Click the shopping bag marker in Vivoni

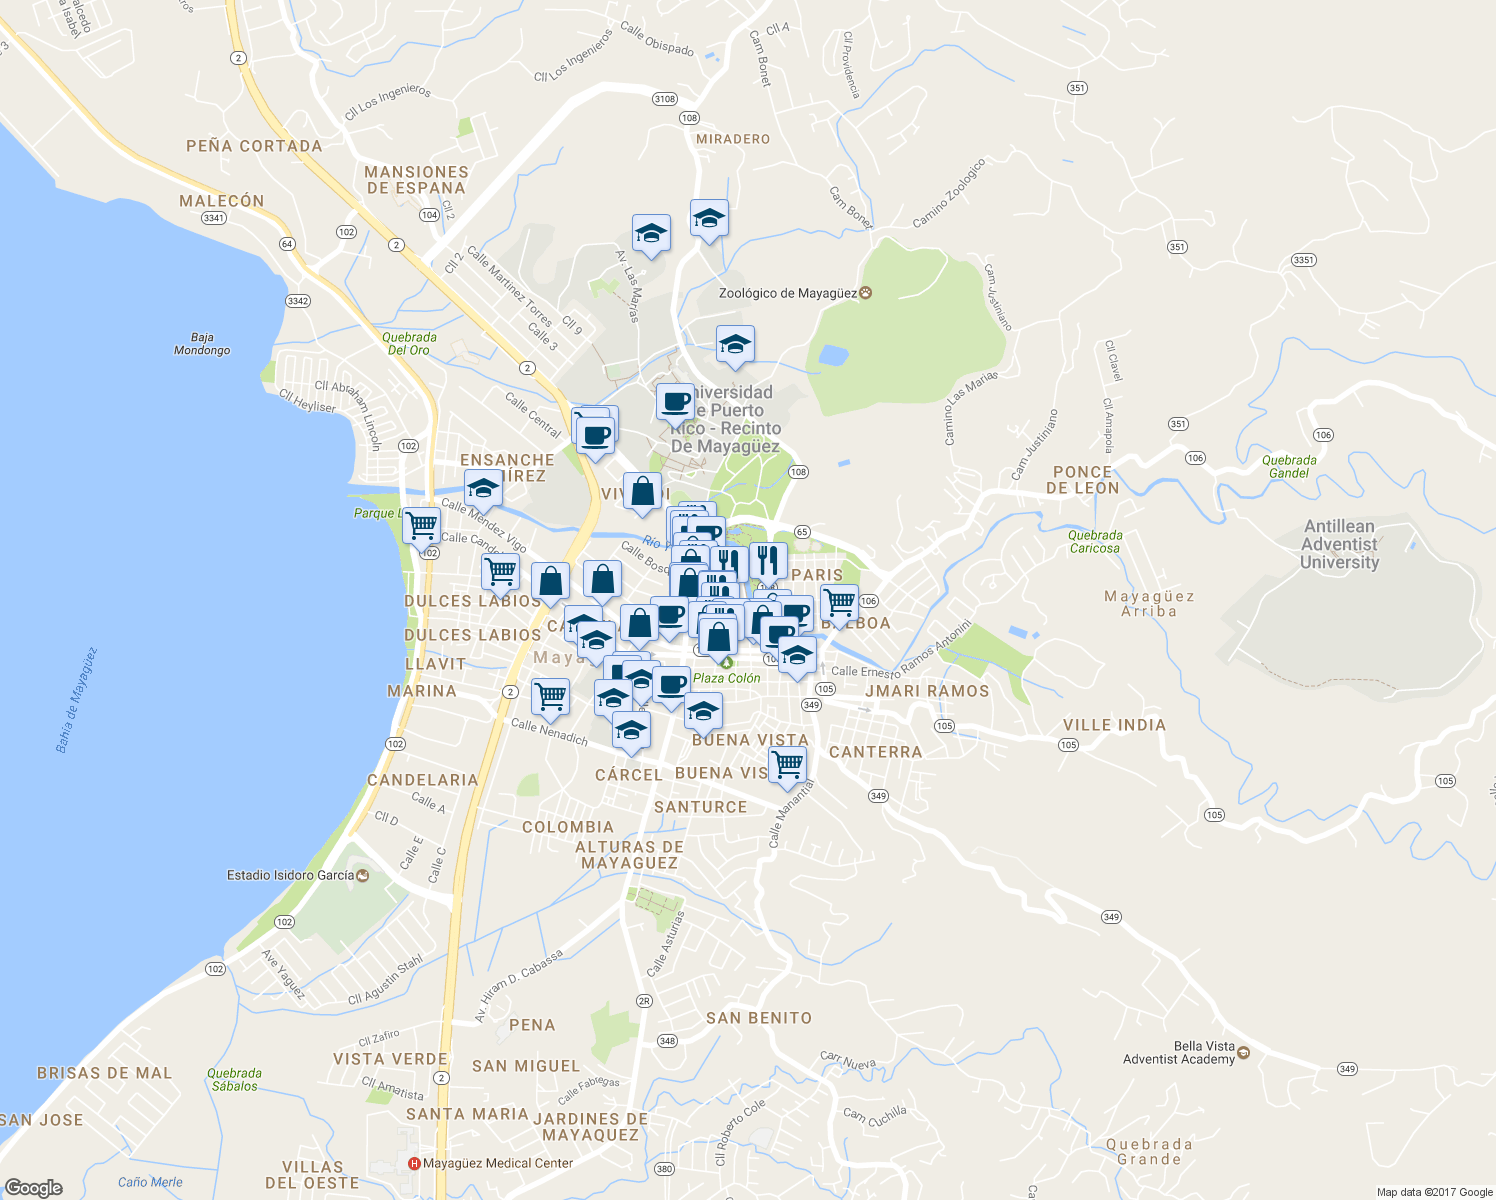point(642,491)
